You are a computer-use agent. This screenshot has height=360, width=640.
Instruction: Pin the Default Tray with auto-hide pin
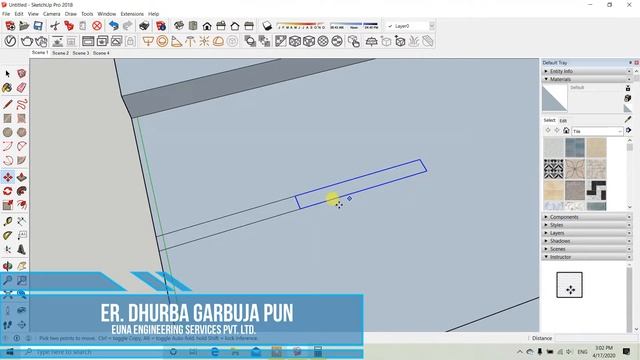tap(630, 62)
